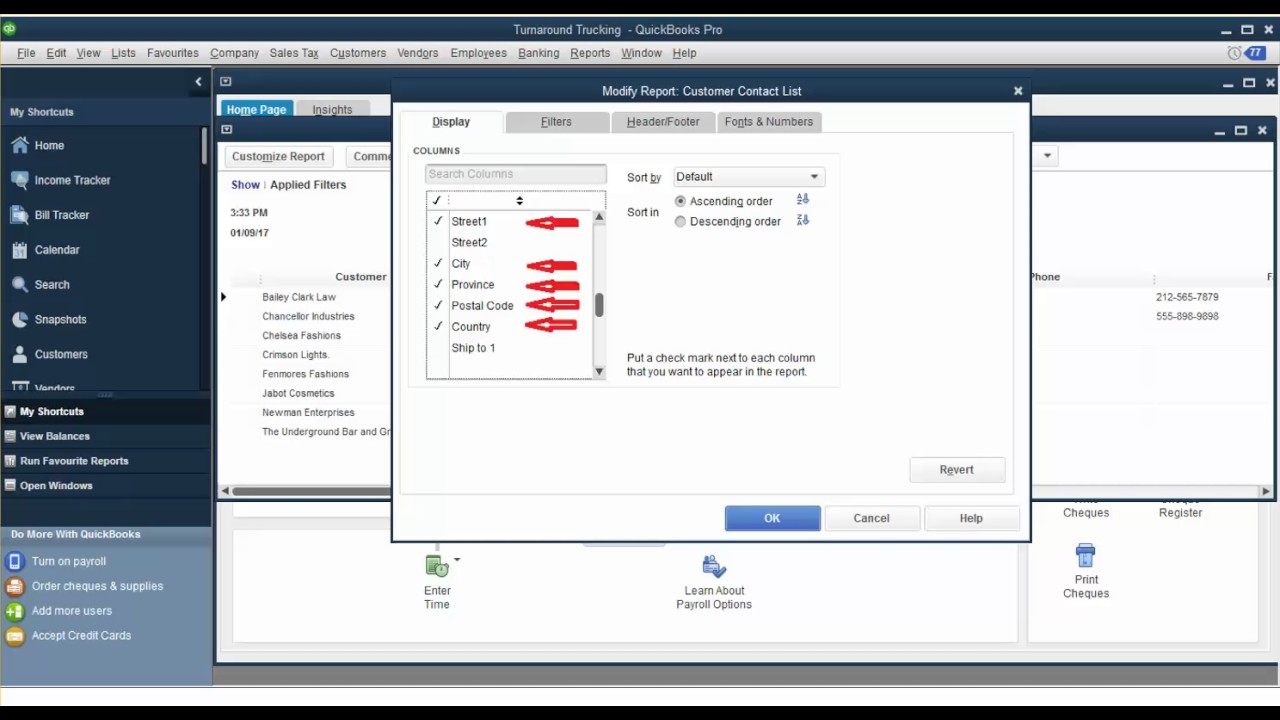Select Ascending order radio button
Image resolution: width=1280 pixels, height=720 pixels.
[x=680, y=201]
